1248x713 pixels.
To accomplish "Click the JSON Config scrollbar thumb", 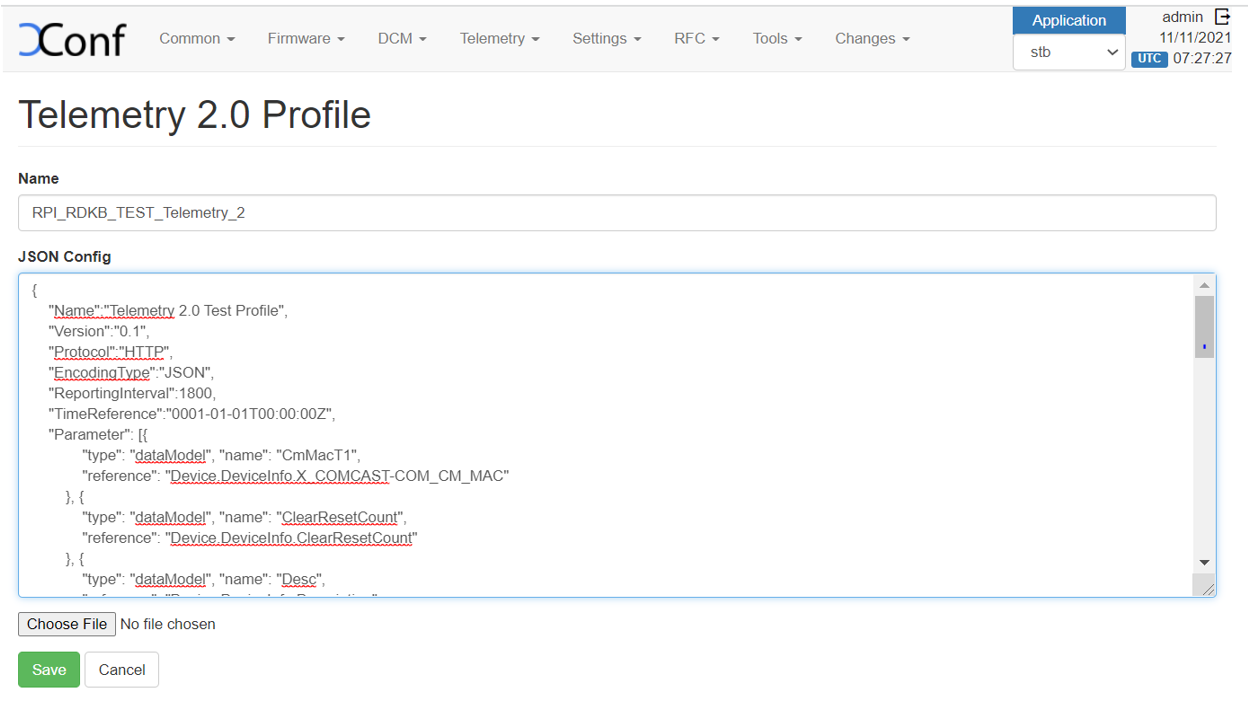I will pos(1204,327).
